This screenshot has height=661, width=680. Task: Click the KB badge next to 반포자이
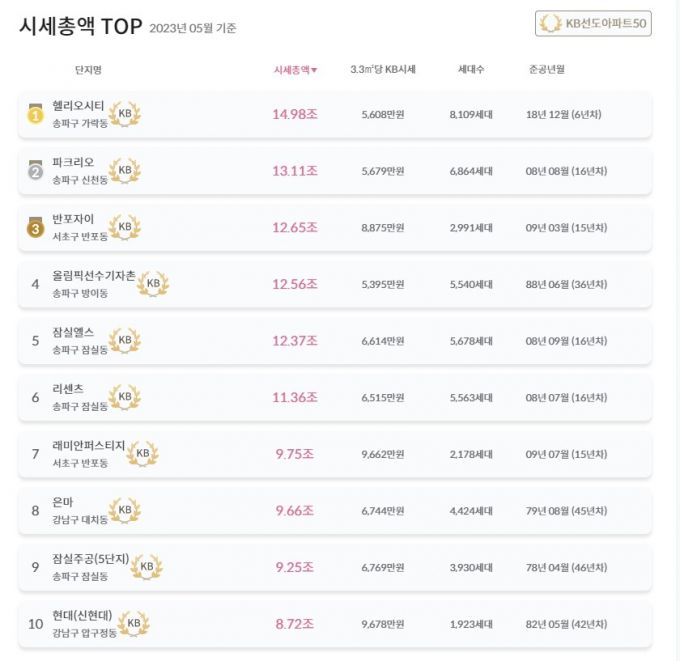(125, 228)
